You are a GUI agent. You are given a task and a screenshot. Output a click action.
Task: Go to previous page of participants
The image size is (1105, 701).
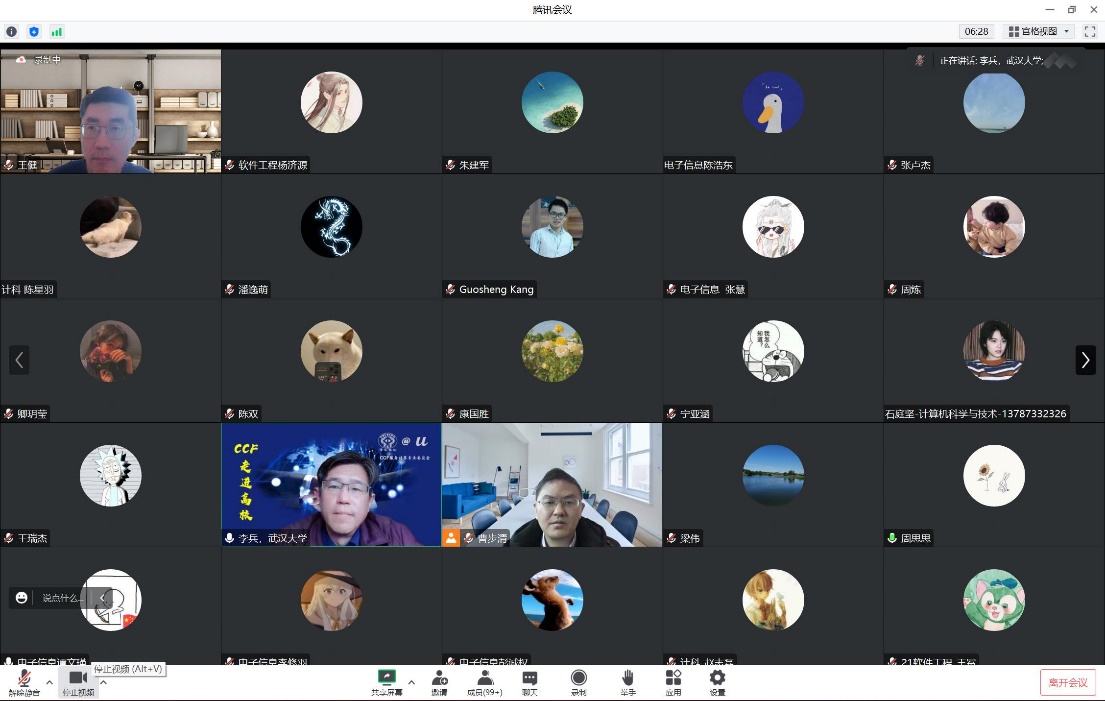[x=19, y=360]
